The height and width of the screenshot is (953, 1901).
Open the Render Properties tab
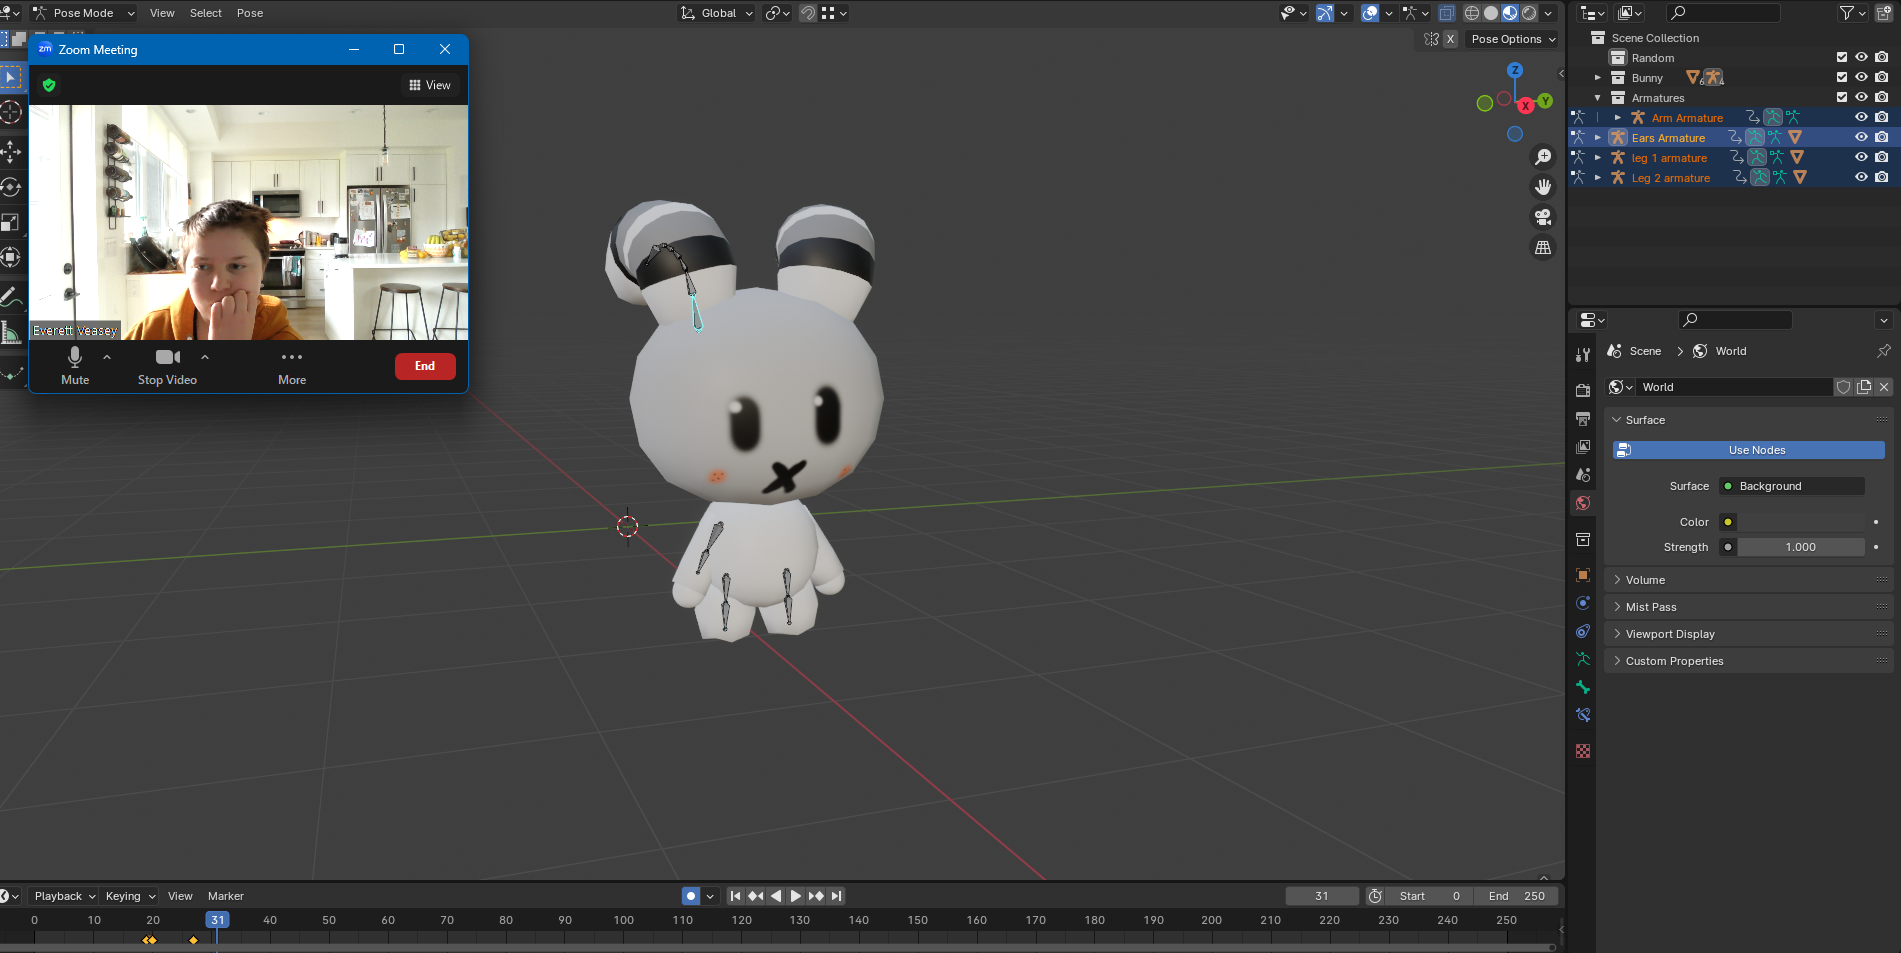1583,390
